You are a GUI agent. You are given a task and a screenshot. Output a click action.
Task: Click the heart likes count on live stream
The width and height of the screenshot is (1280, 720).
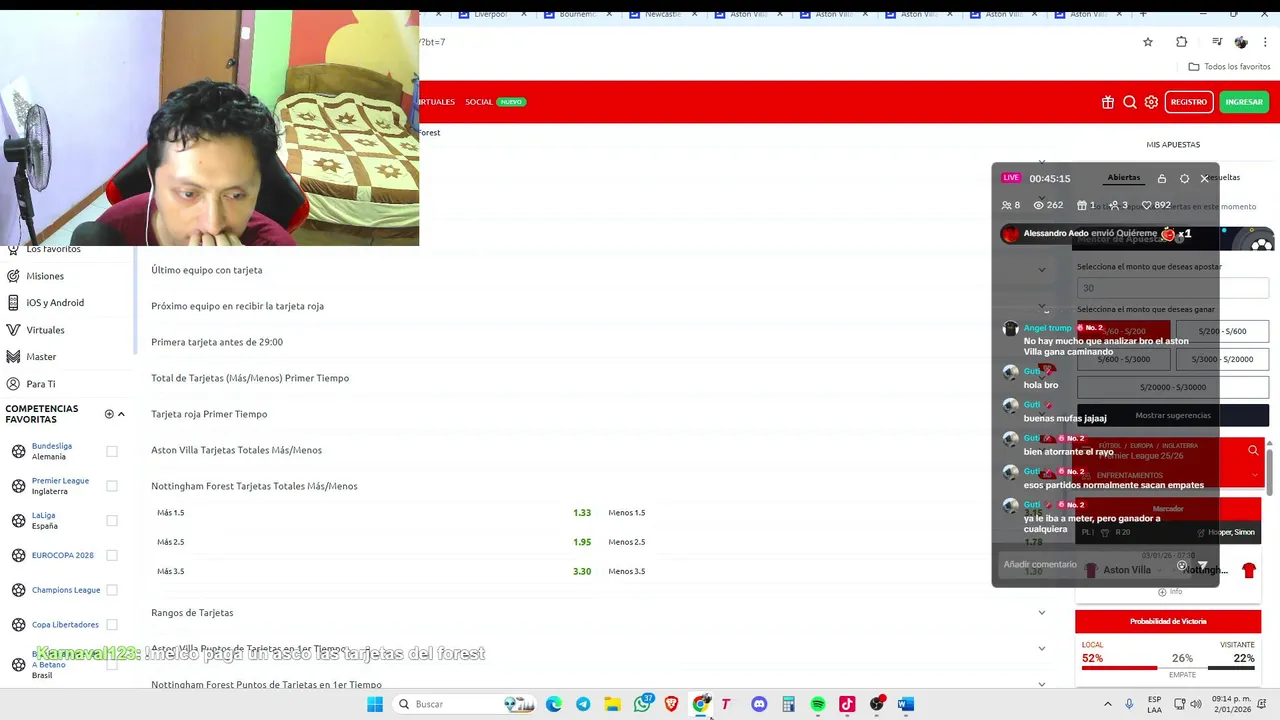(1156, 205)
